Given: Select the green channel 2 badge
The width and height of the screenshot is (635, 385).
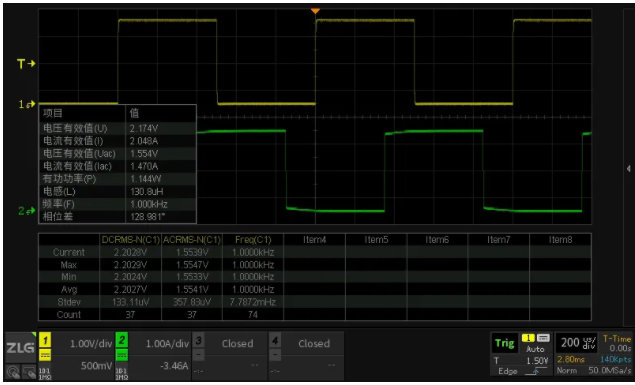Looking at the screenshot, I should (x=121, y=340).
